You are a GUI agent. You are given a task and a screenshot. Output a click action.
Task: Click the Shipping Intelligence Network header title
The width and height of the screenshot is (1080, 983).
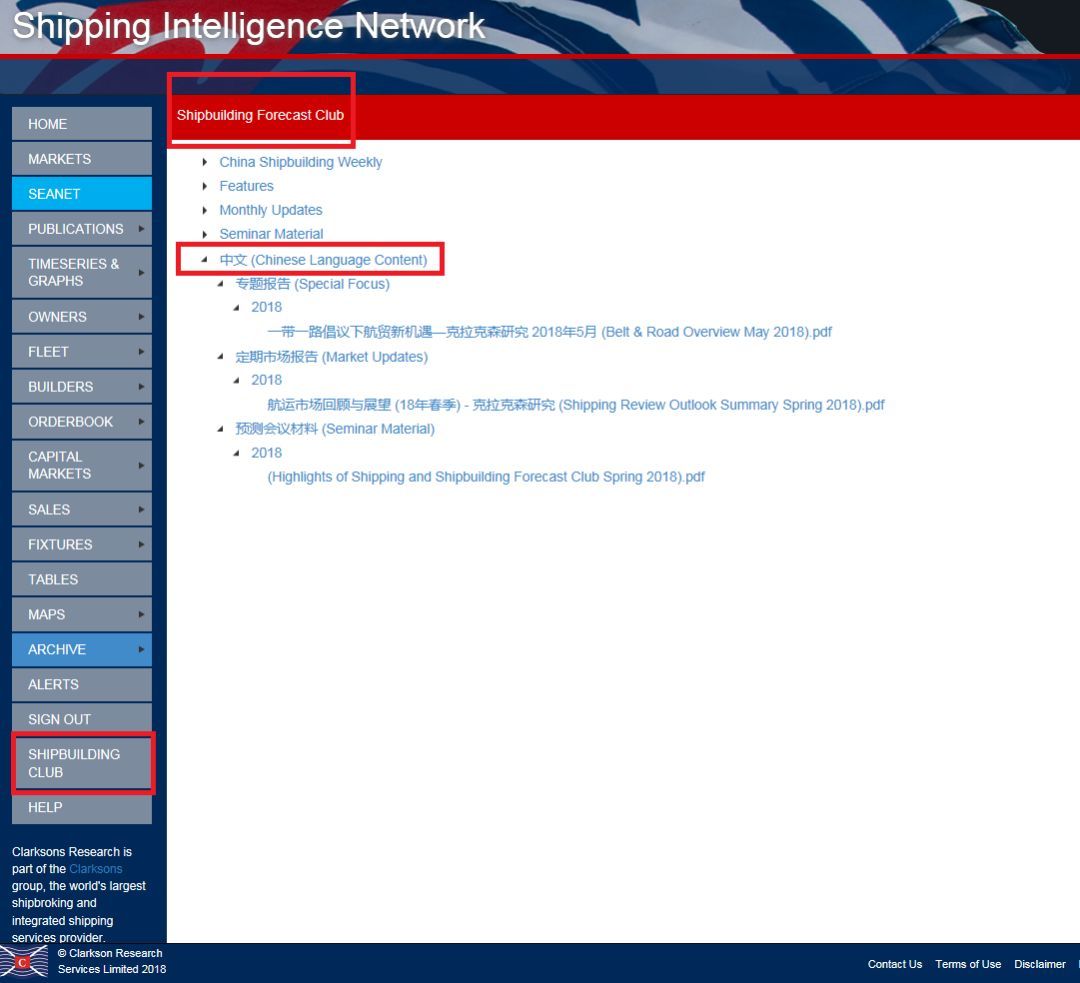[x=249, y=26]
